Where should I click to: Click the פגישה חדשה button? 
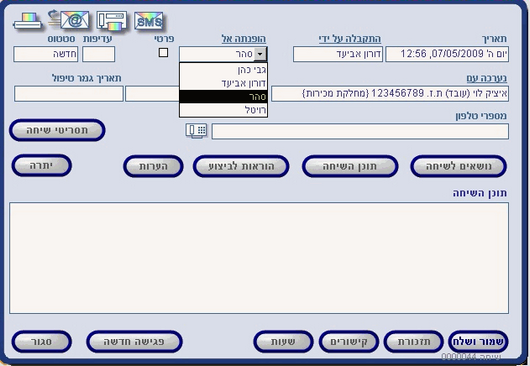coord(134,341)
